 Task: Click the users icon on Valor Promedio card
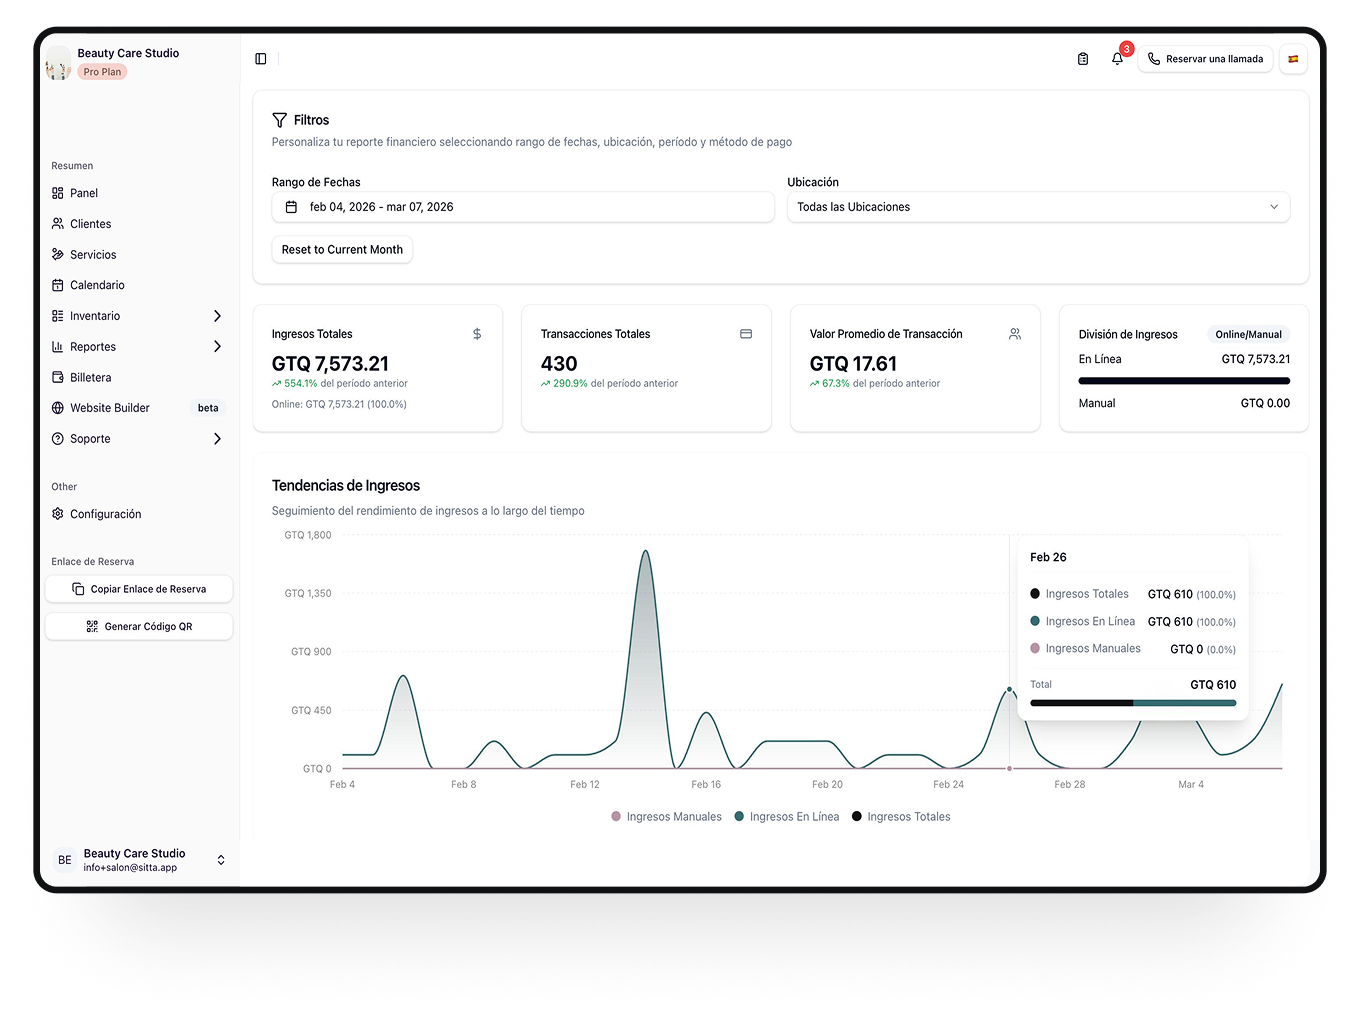point(1015,334)
